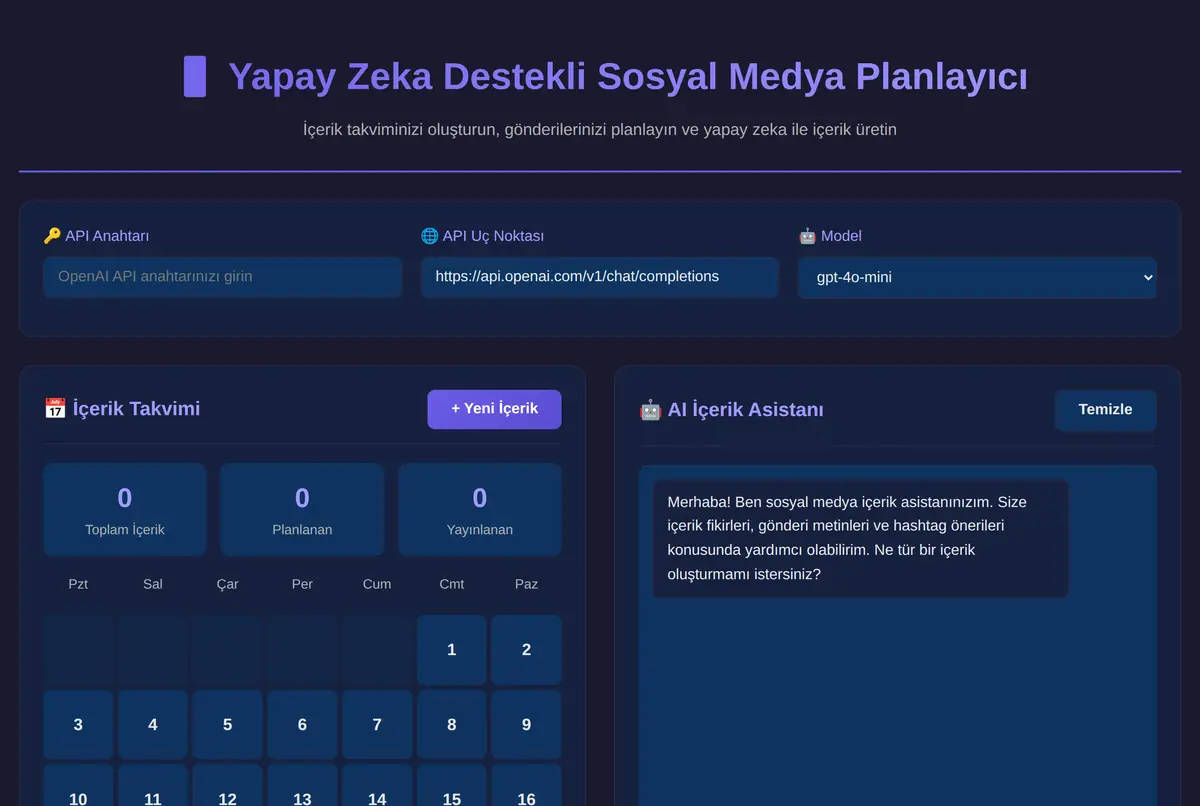Click the subtitle text starting İçerik takviminizi oluşturun
The width and height of the screenshot is (1200, 806).
(x=600, y=130)
